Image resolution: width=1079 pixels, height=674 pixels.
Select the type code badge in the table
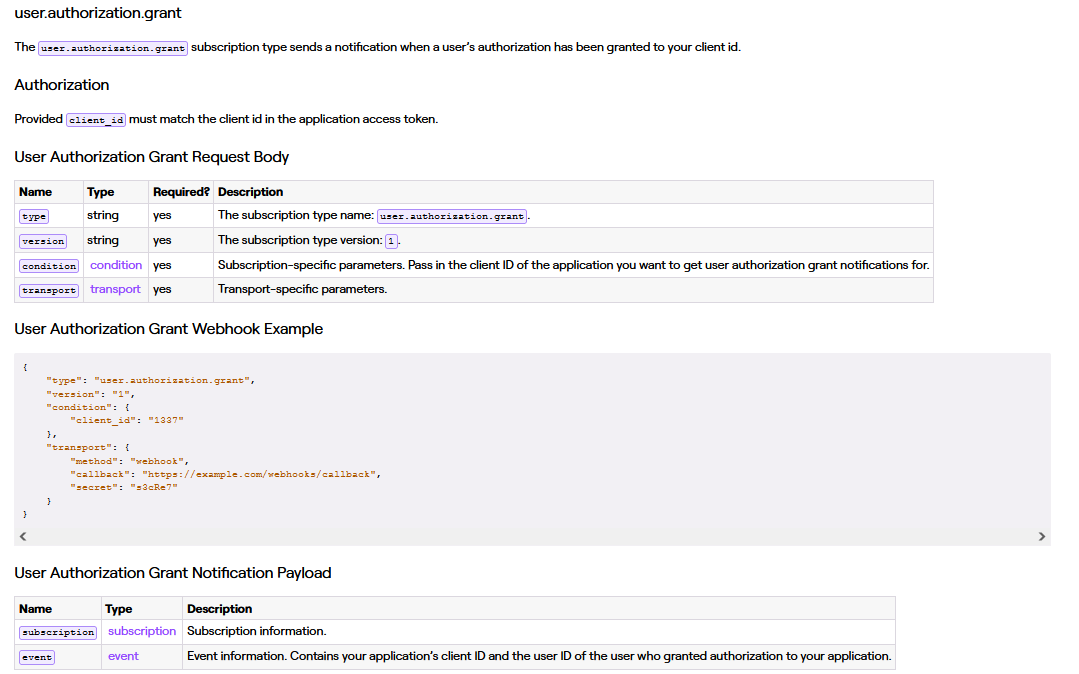coord(33,216)
